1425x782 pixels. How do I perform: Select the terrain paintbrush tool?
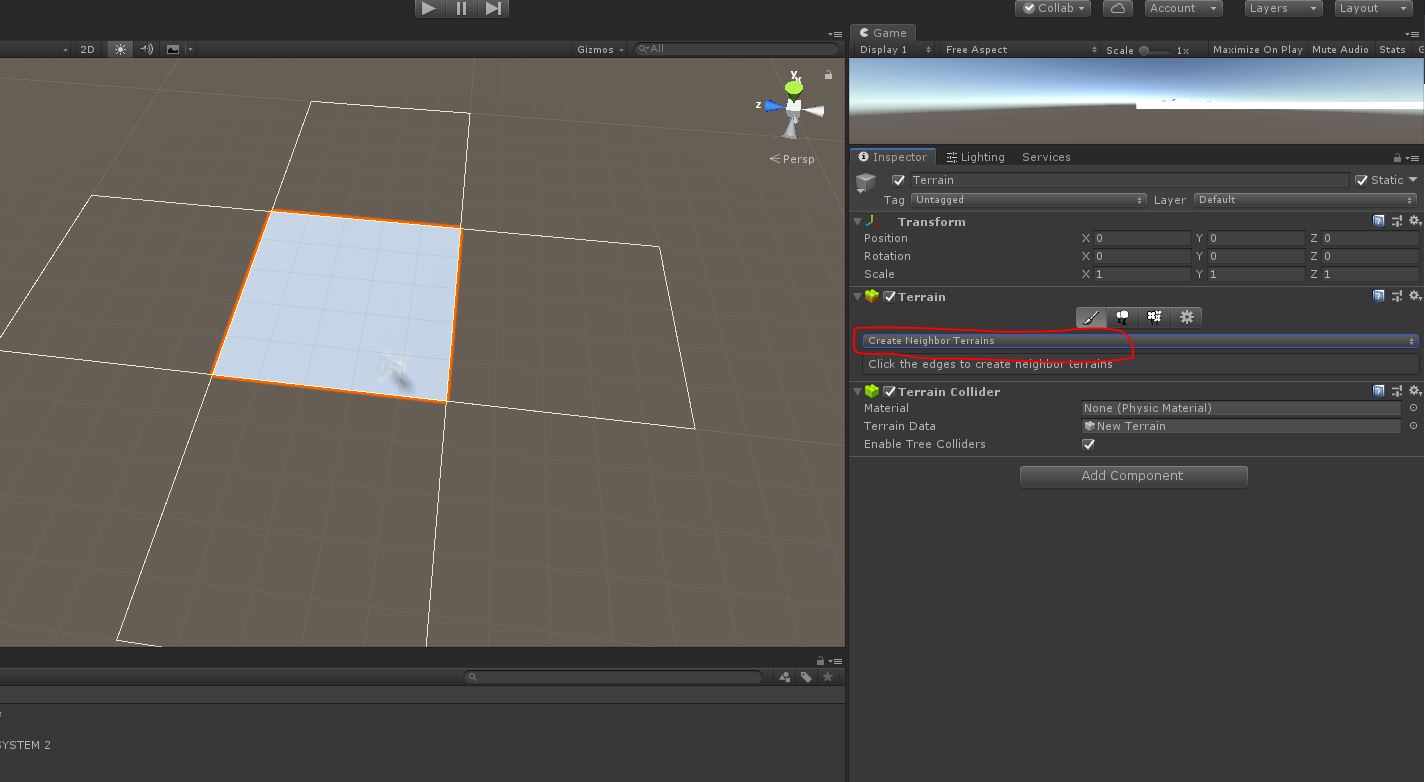click(1091, 317)
